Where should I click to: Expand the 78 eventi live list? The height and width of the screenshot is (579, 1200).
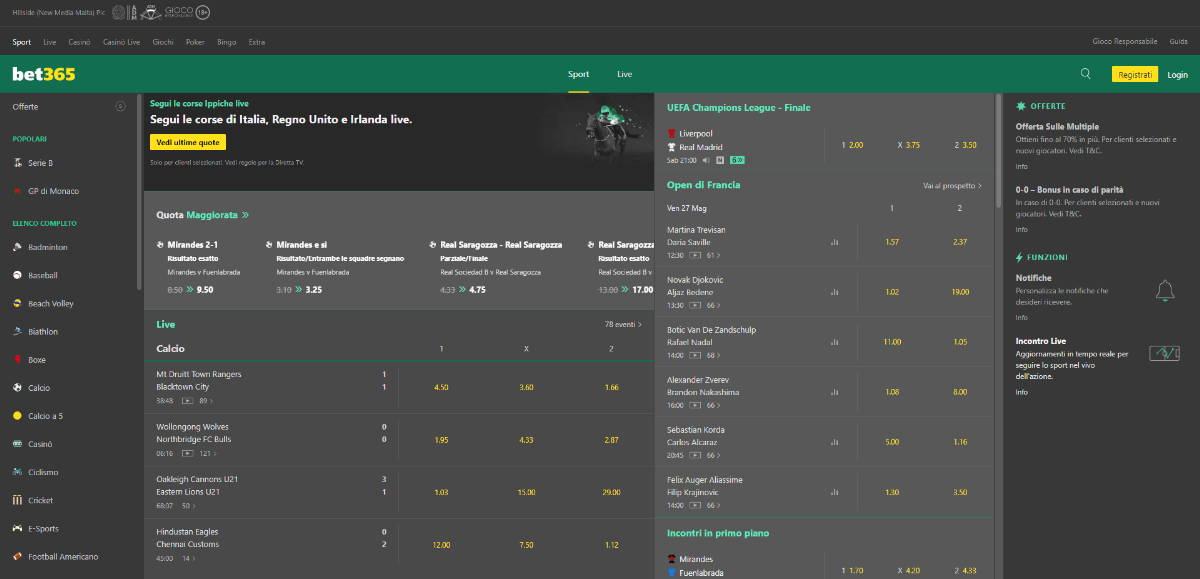[x=623, y=325]
